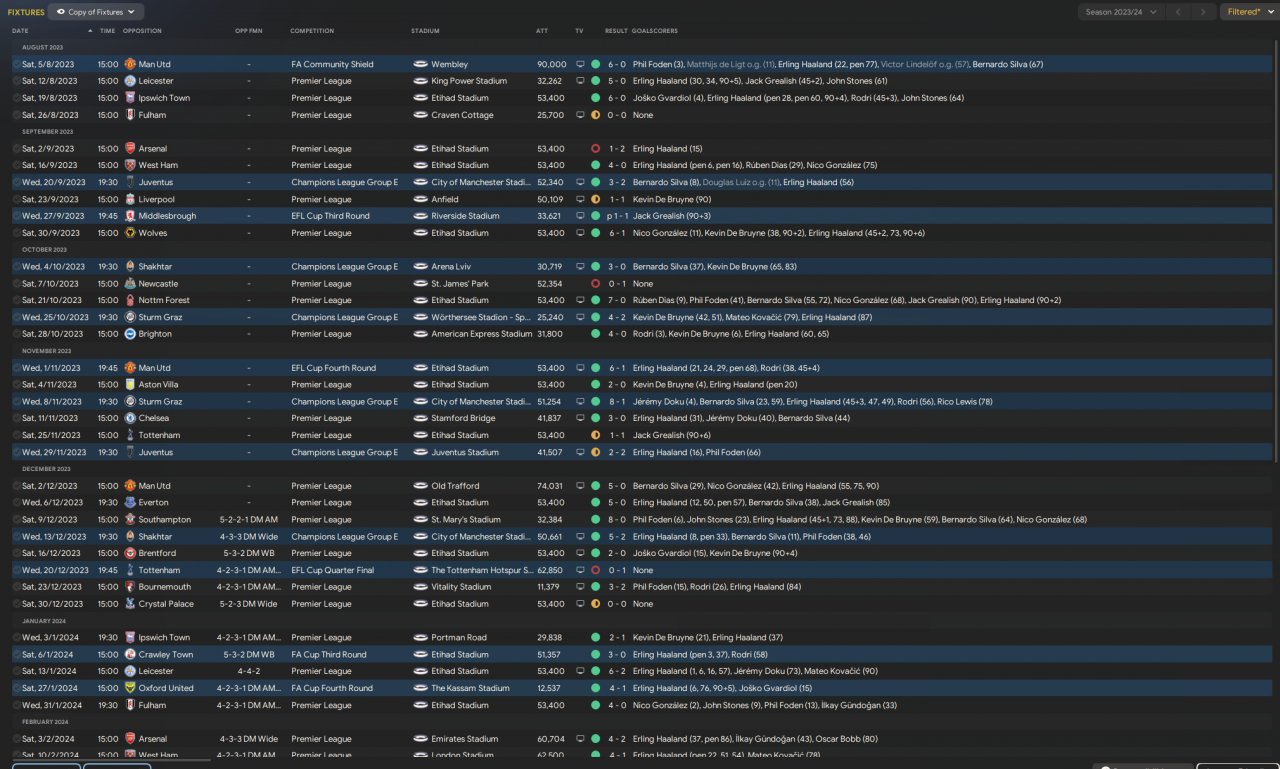Open the EFL Cup Quarter Final competition link
Image resolution: width=1280 pixels, height=769 pixels.
332,570
